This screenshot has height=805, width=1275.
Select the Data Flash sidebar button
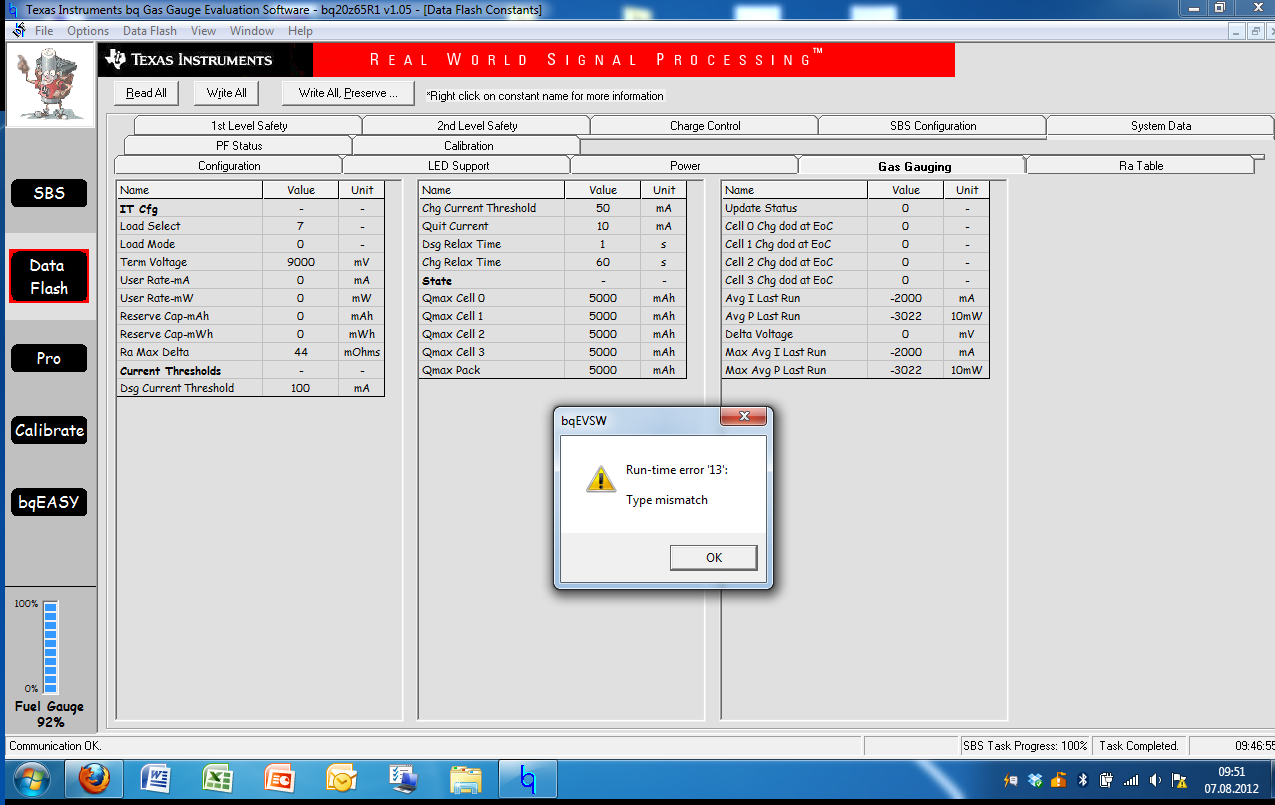(x=48, y=277)
